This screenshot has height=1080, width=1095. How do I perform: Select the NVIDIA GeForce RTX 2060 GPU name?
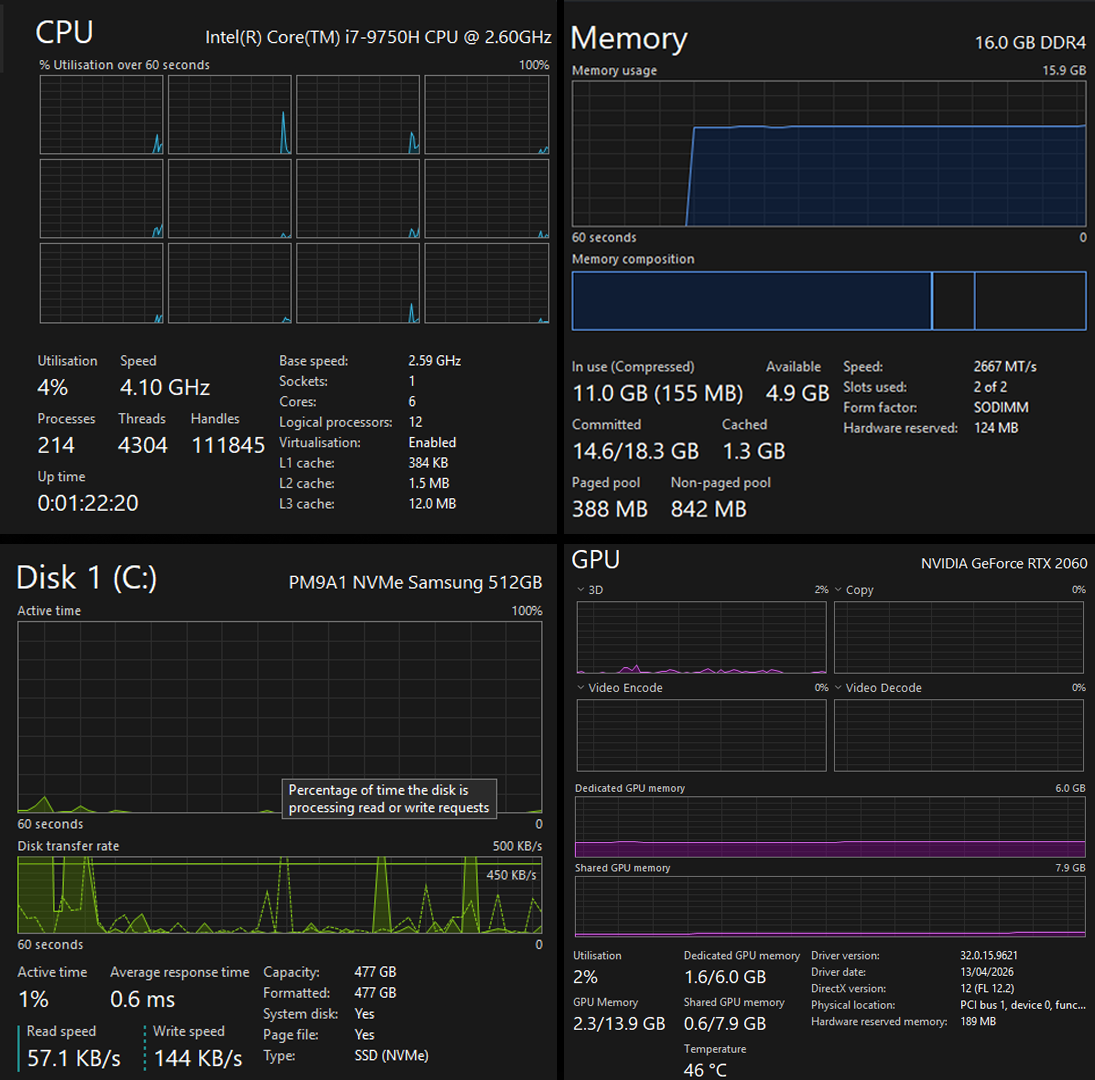pos(1004,563)
